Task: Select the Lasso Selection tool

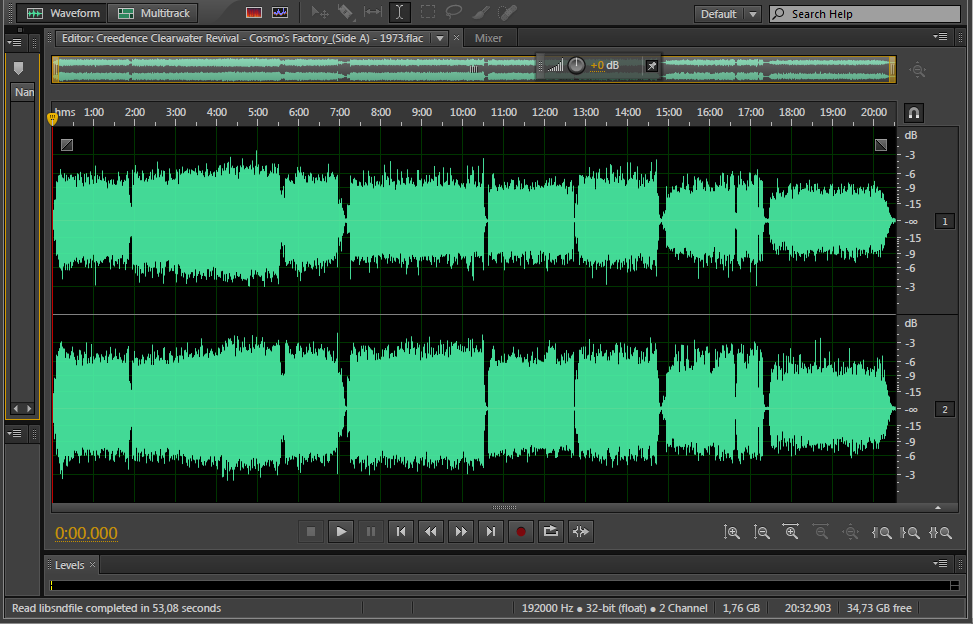Action: [x=454, y=12]
